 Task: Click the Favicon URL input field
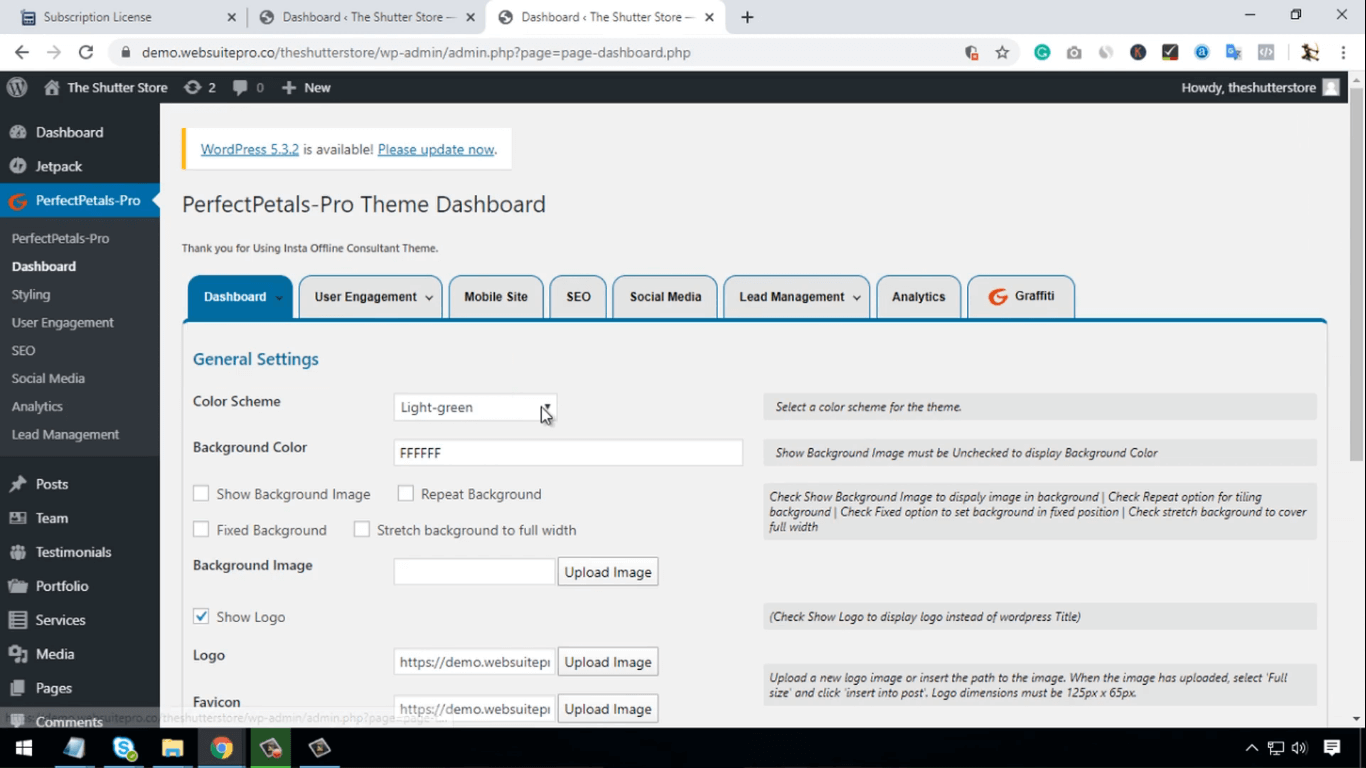474,709
